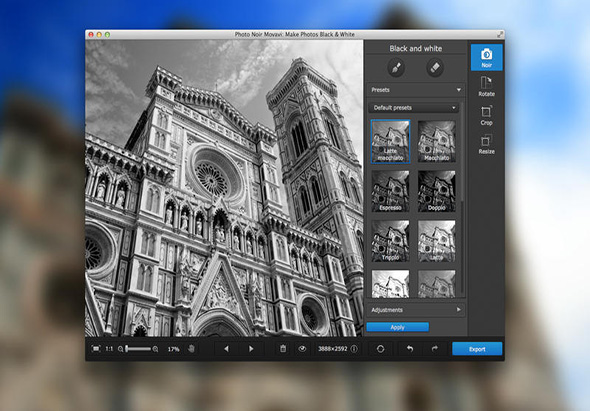Toggle the eye preview original icon

coord(302,349)
